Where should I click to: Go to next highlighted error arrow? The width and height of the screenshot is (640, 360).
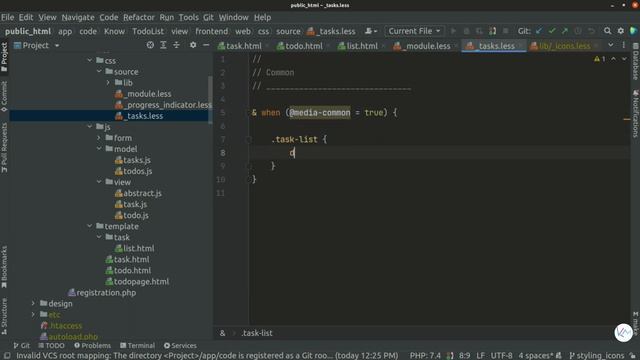coord(624,59)
